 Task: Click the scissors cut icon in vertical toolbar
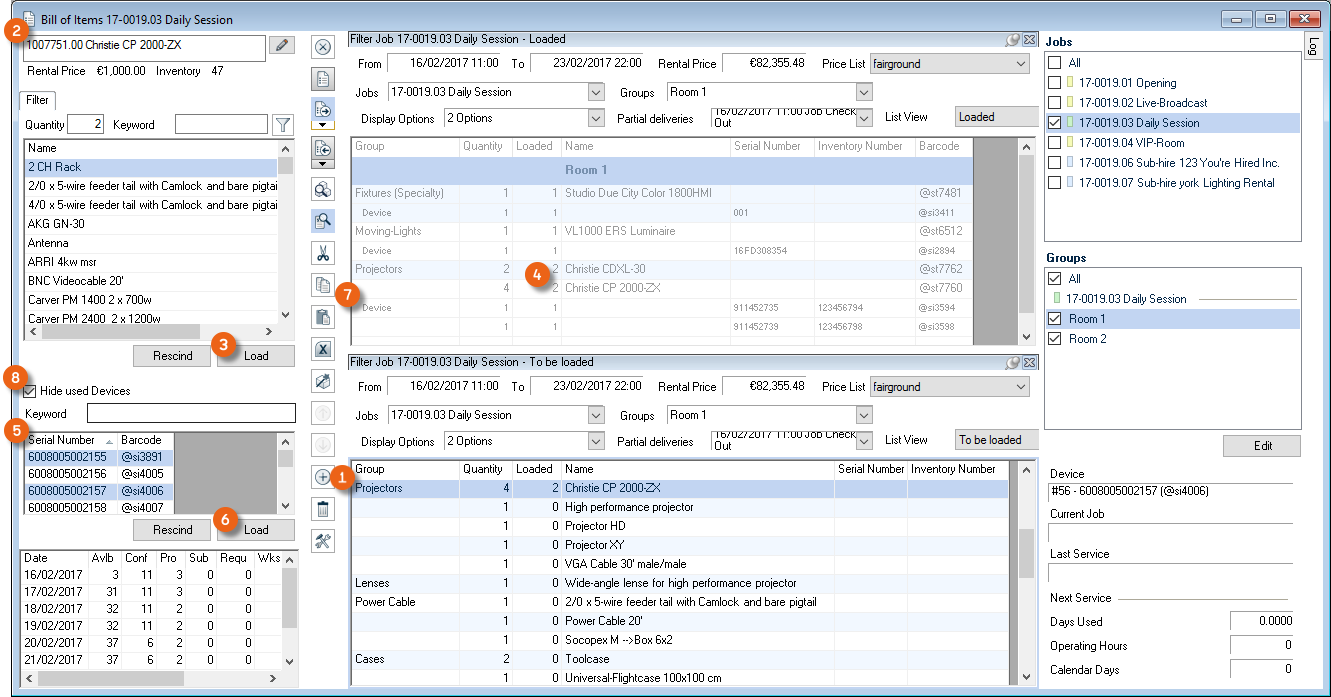(323, 252)
